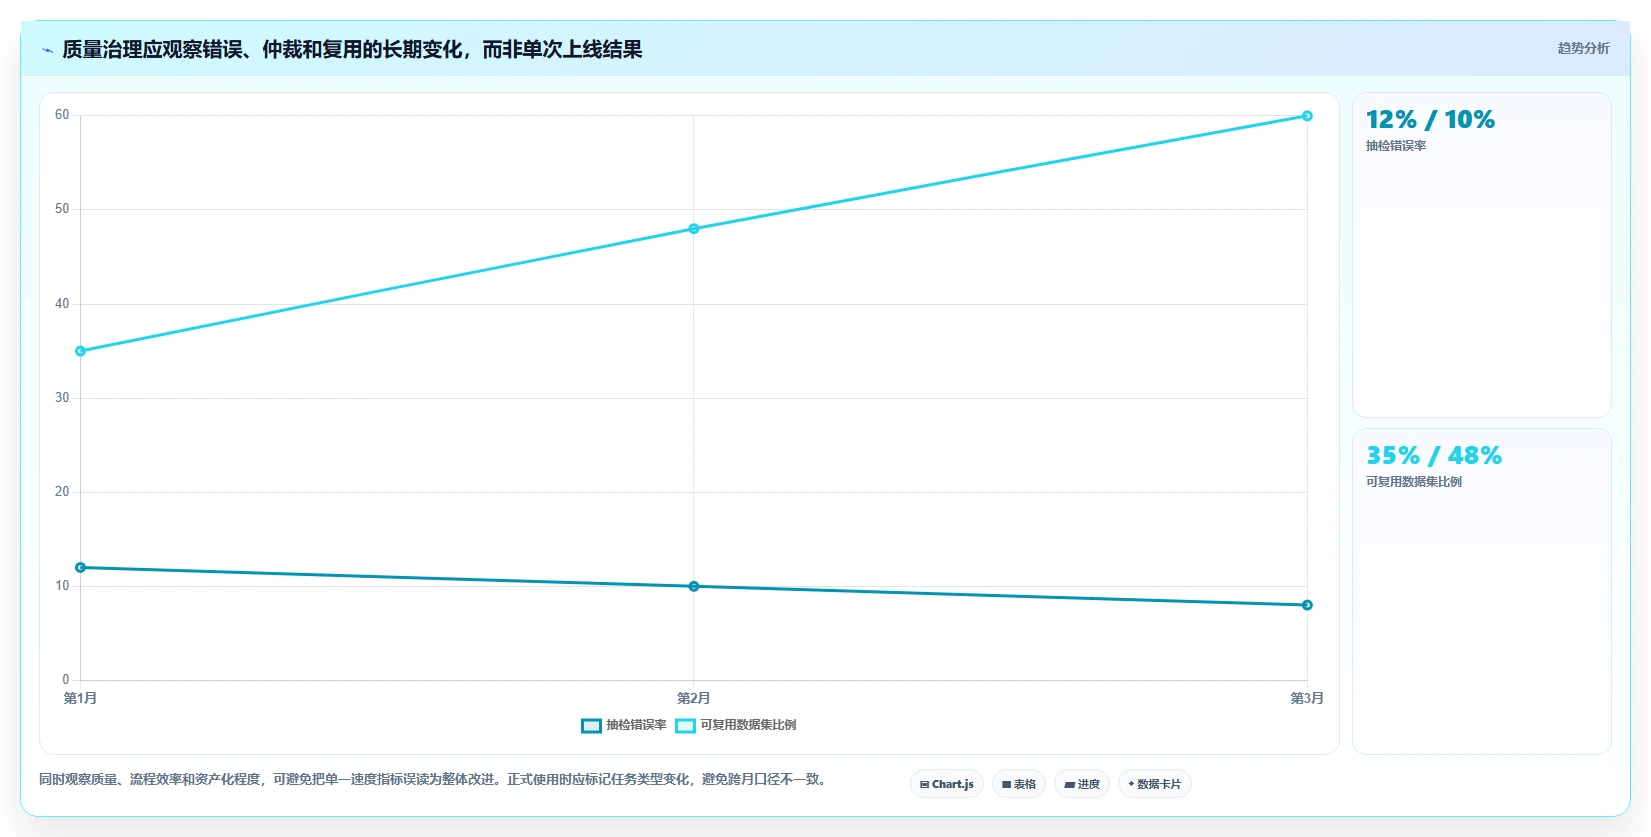
Task: Select the 第2月 point on 抽检错误率 line
Action: [x=694, y=586]
